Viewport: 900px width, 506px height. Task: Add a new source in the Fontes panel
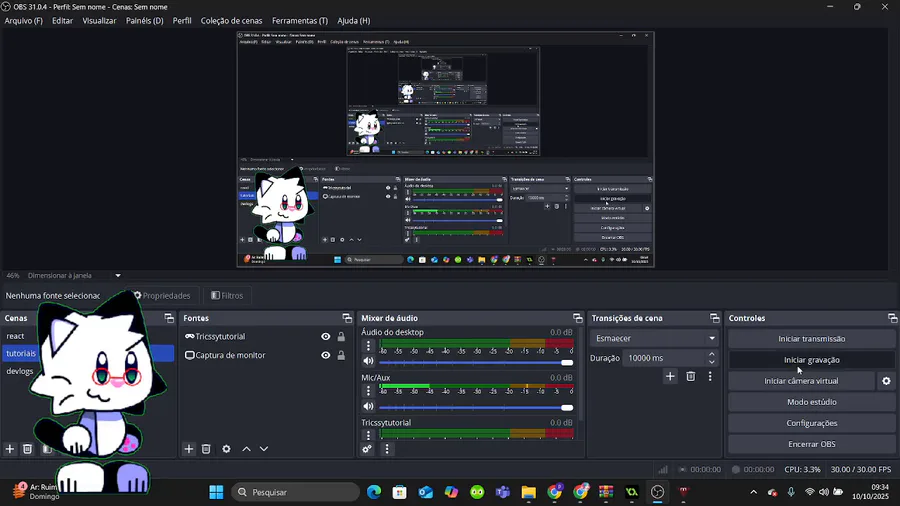tap(189, 449)
